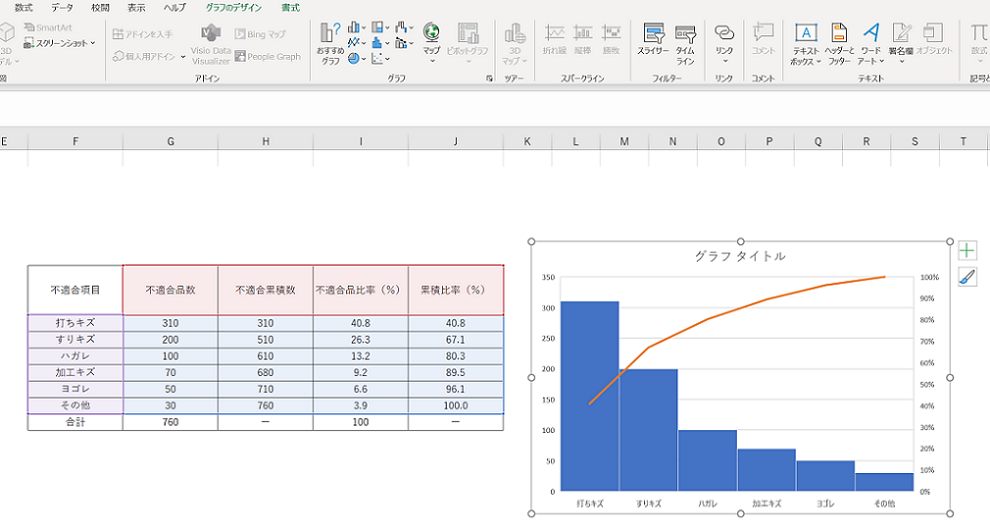Screen dimensions: 990x530
Task: Expand the Maps (マップ) dropdown
Action: pos(431,61)
